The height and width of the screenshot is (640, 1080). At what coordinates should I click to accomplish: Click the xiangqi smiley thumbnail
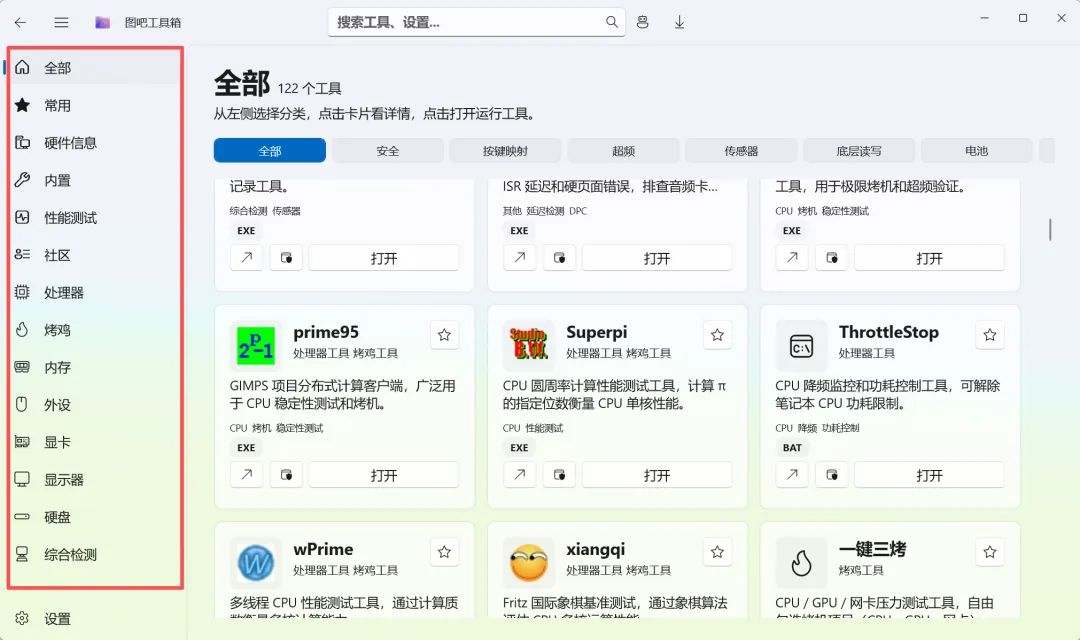click(x=528, y=563)
